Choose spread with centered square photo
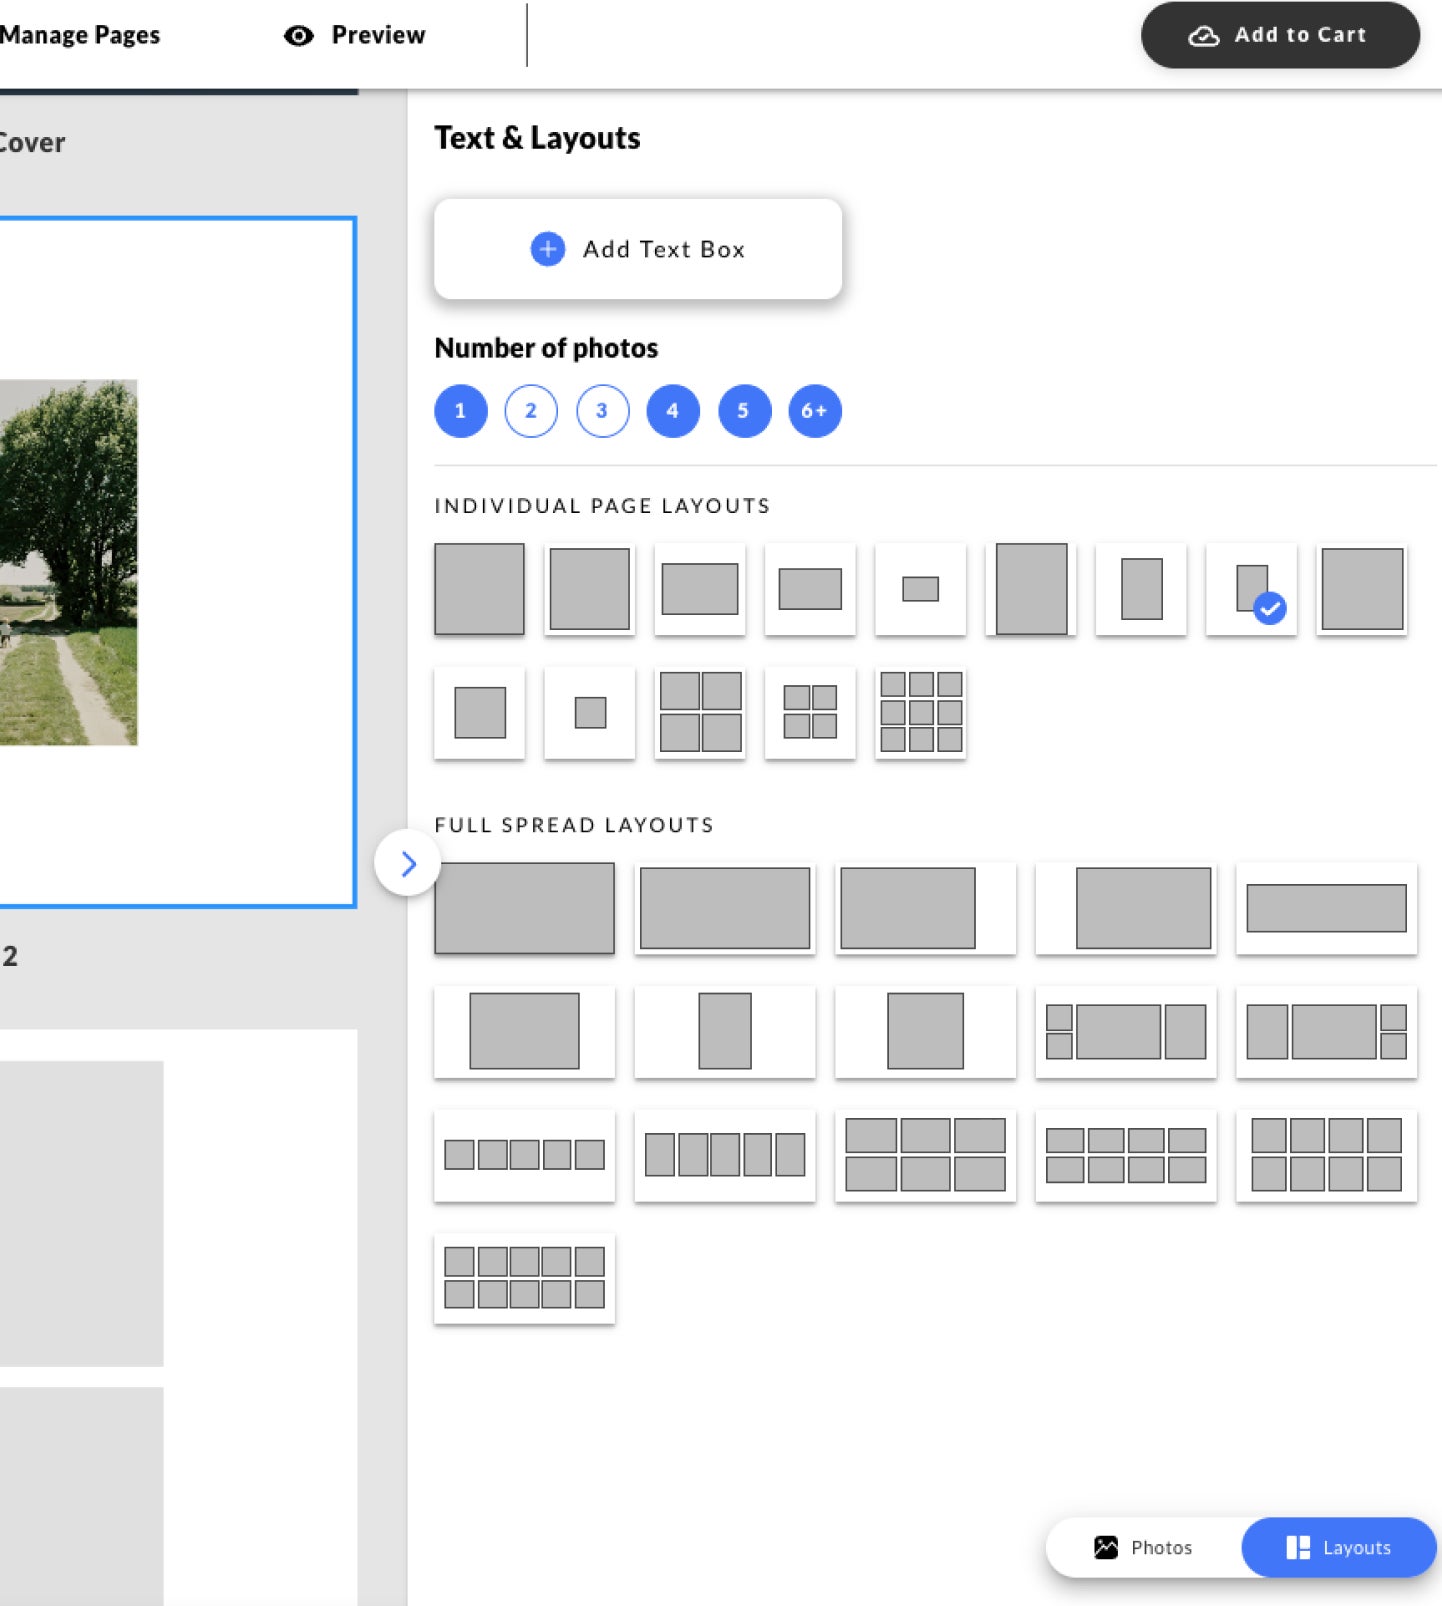Screen dimensions: 1442x1606 coord(926,1032)
